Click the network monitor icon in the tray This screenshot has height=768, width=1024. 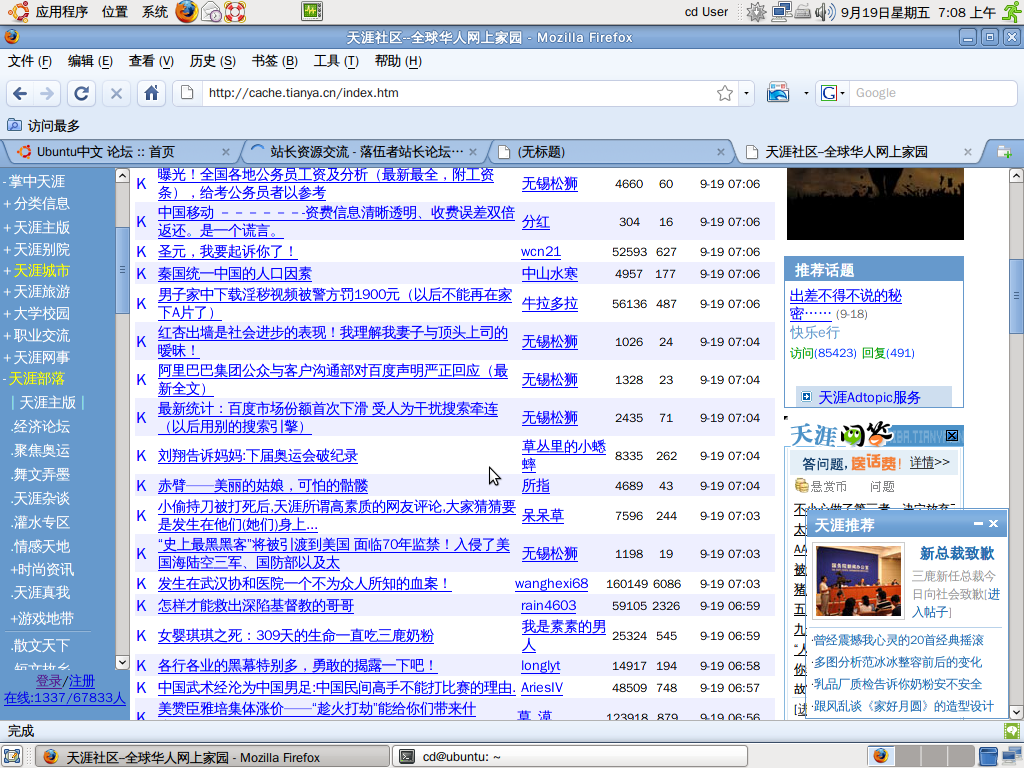(780, 12)
